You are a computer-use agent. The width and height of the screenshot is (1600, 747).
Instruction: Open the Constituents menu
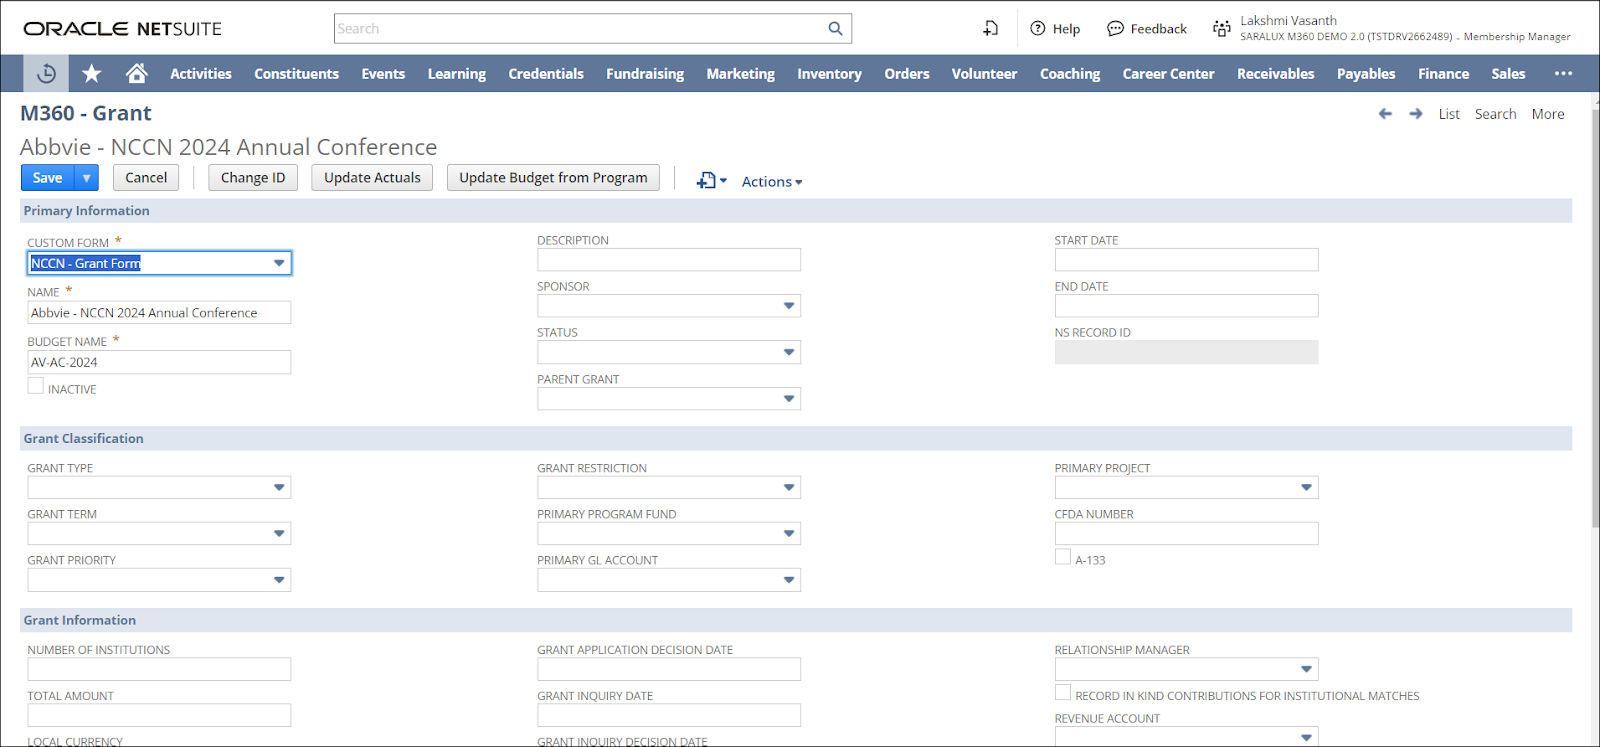296,74
